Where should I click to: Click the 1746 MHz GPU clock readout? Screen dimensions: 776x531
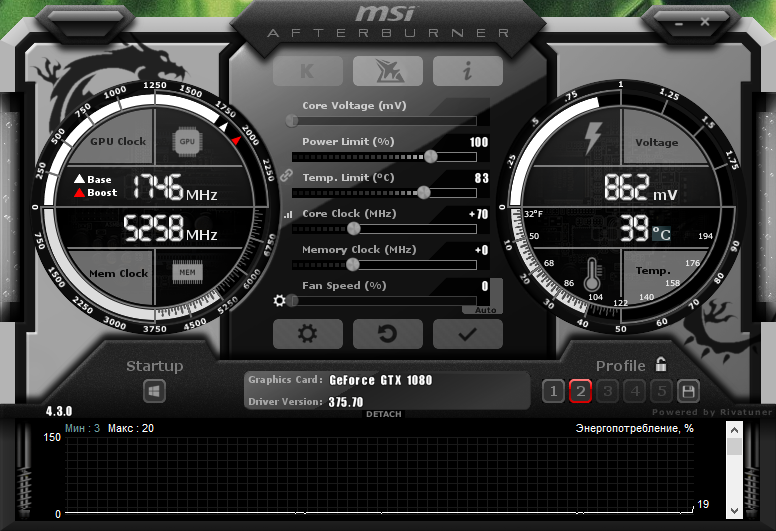coord(175,187)
